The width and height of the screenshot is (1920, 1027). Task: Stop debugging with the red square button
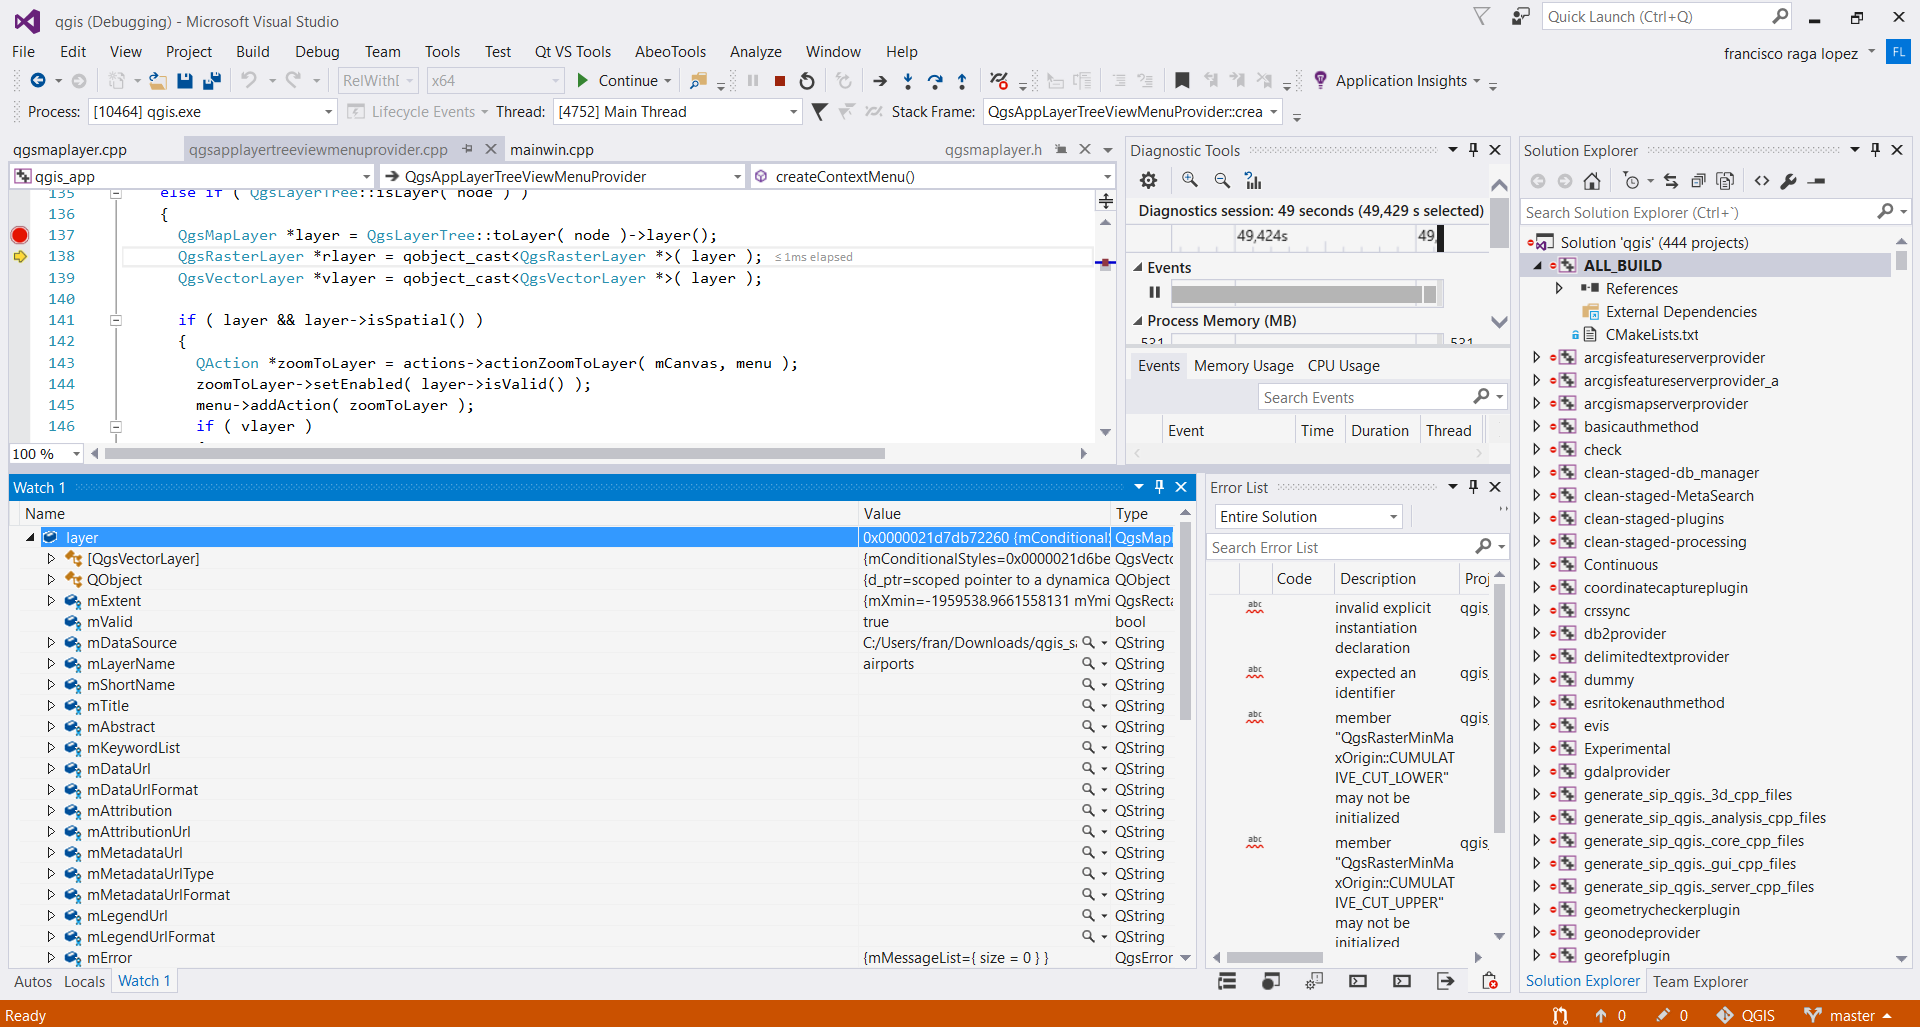click(x=780, y=81)
